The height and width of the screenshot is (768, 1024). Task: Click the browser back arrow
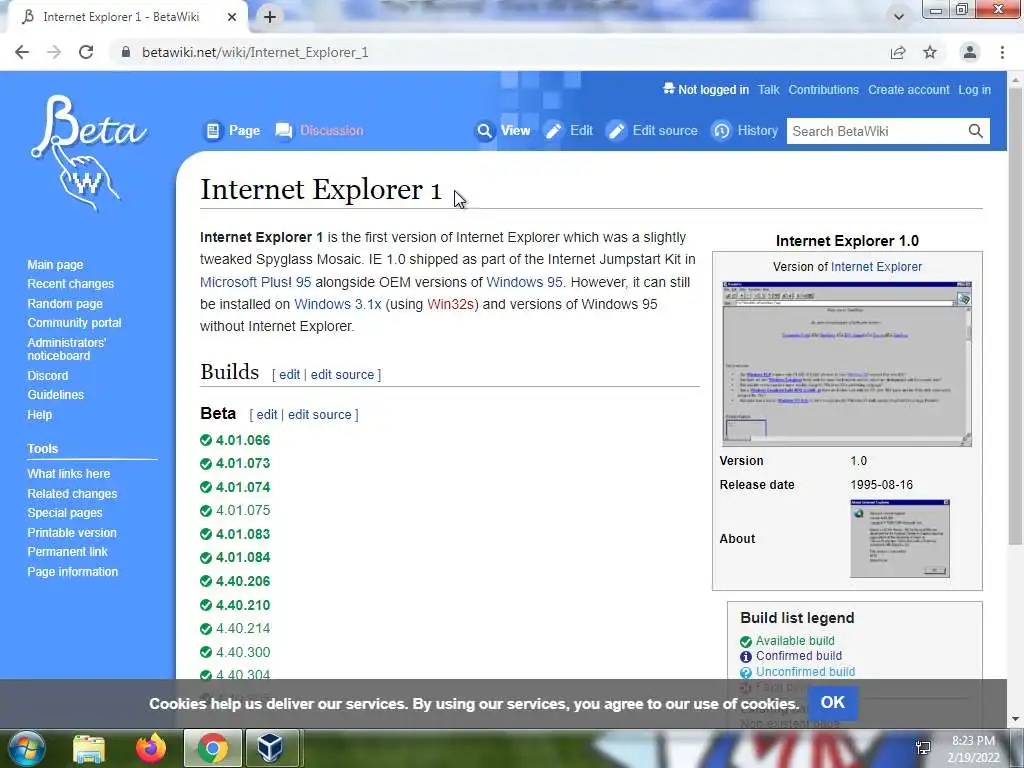pos(22,52)
